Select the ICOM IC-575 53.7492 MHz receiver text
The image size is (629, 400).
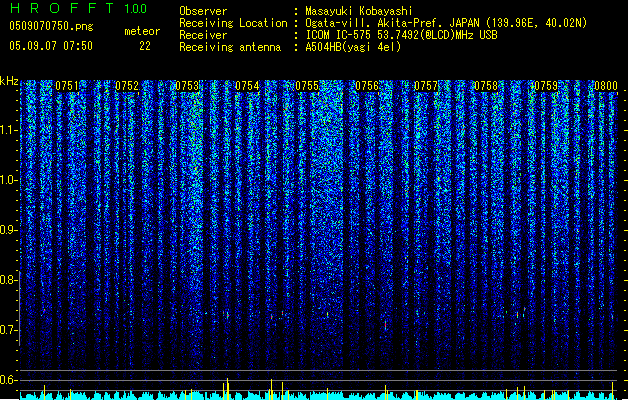tap(401, 35)
